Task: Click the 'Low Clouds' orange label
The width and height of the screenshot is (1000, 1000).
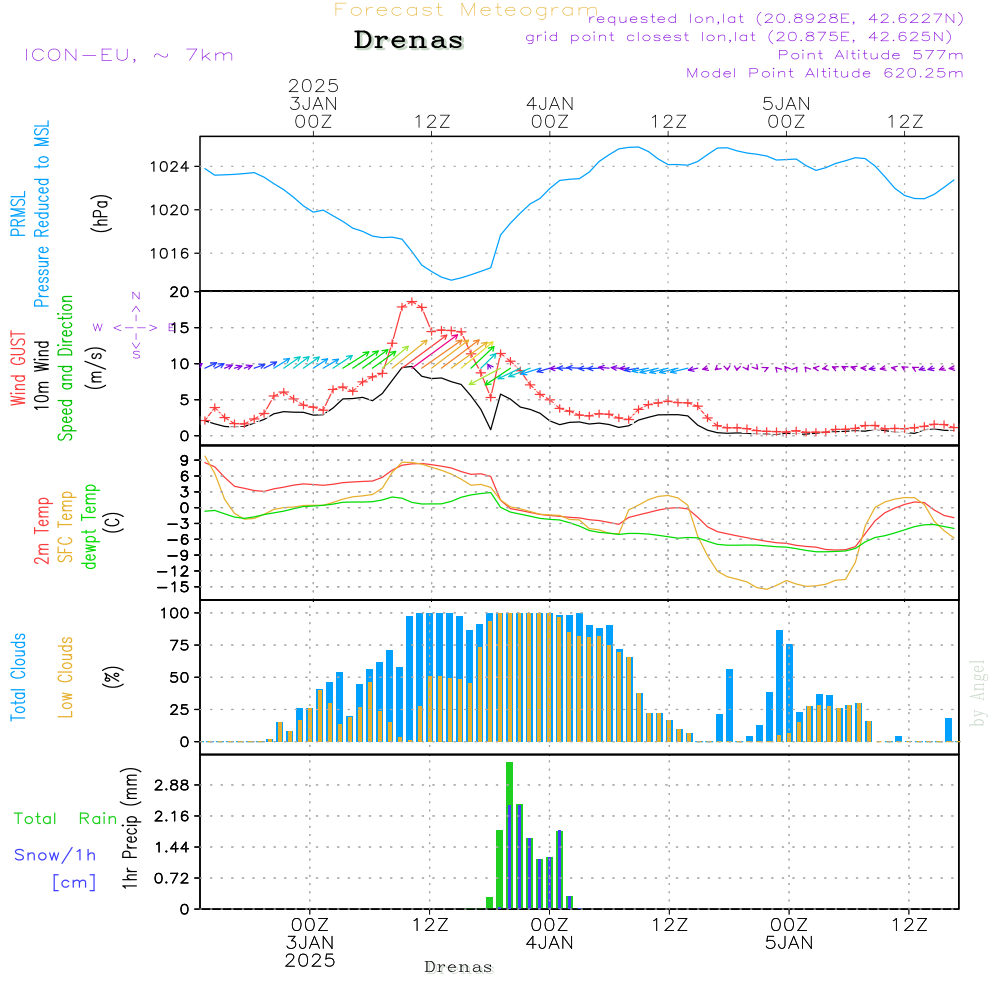Action: tap(65, 677)
